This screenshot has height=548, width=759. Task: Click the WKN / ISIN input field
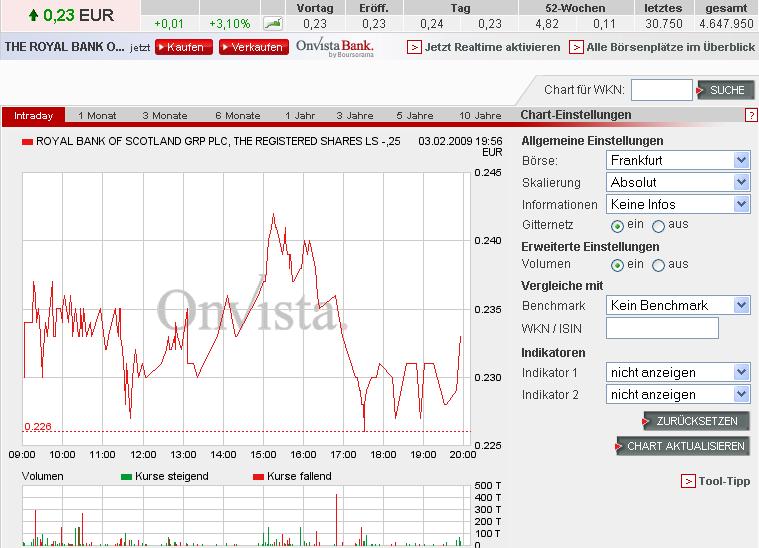(662, 328)
